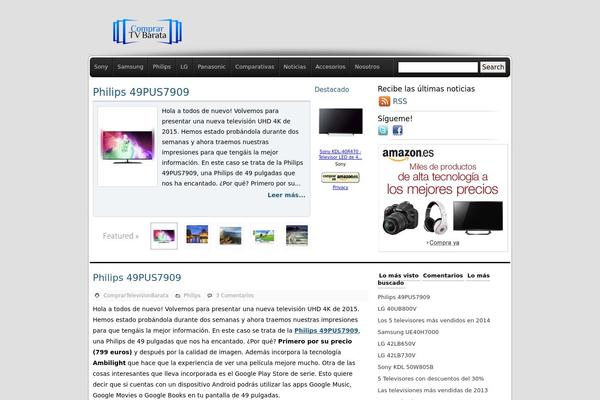Viewport: 600px width, 400px height.
Task: Follow the Compra ya link
Action: tap(444, 243)
